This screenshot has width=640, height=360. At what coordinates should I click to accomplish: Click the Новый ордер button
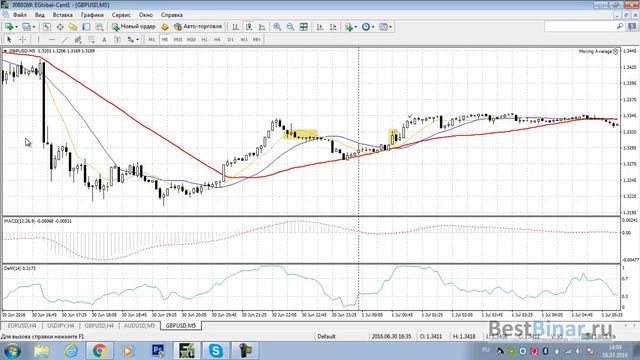(x=134, y=27)
